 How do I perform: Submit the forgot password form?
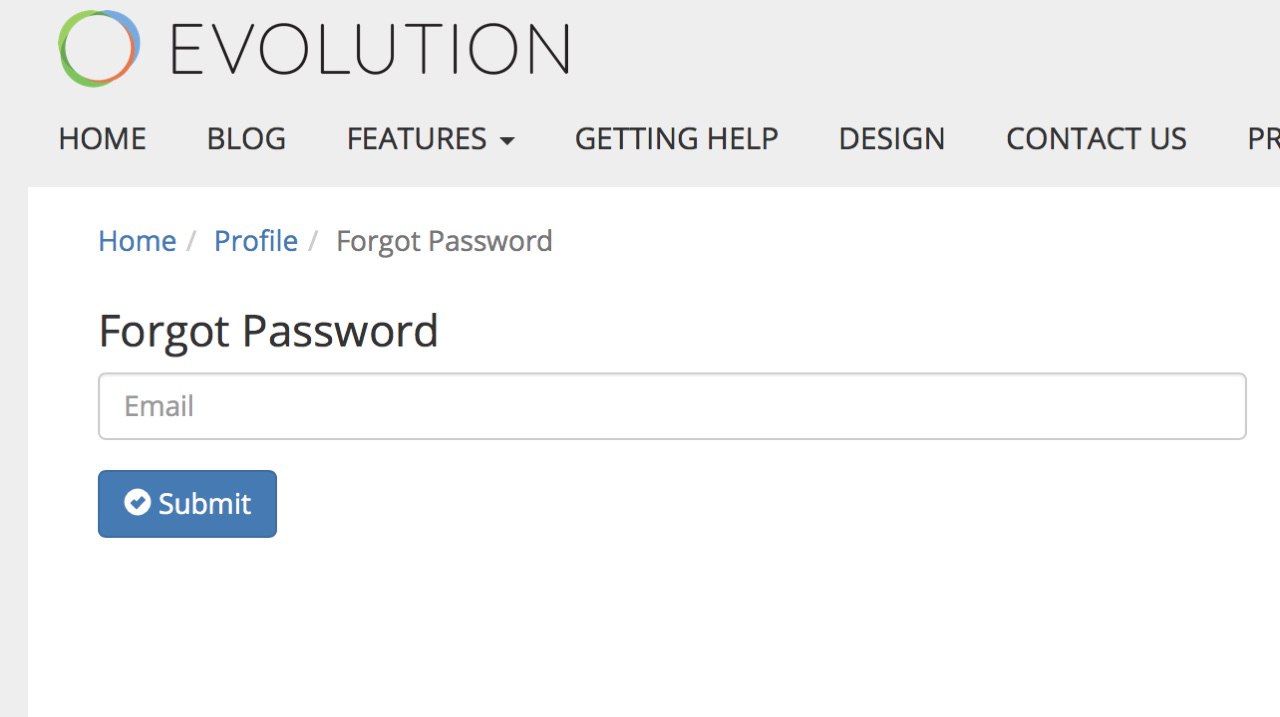pos(187,504)
